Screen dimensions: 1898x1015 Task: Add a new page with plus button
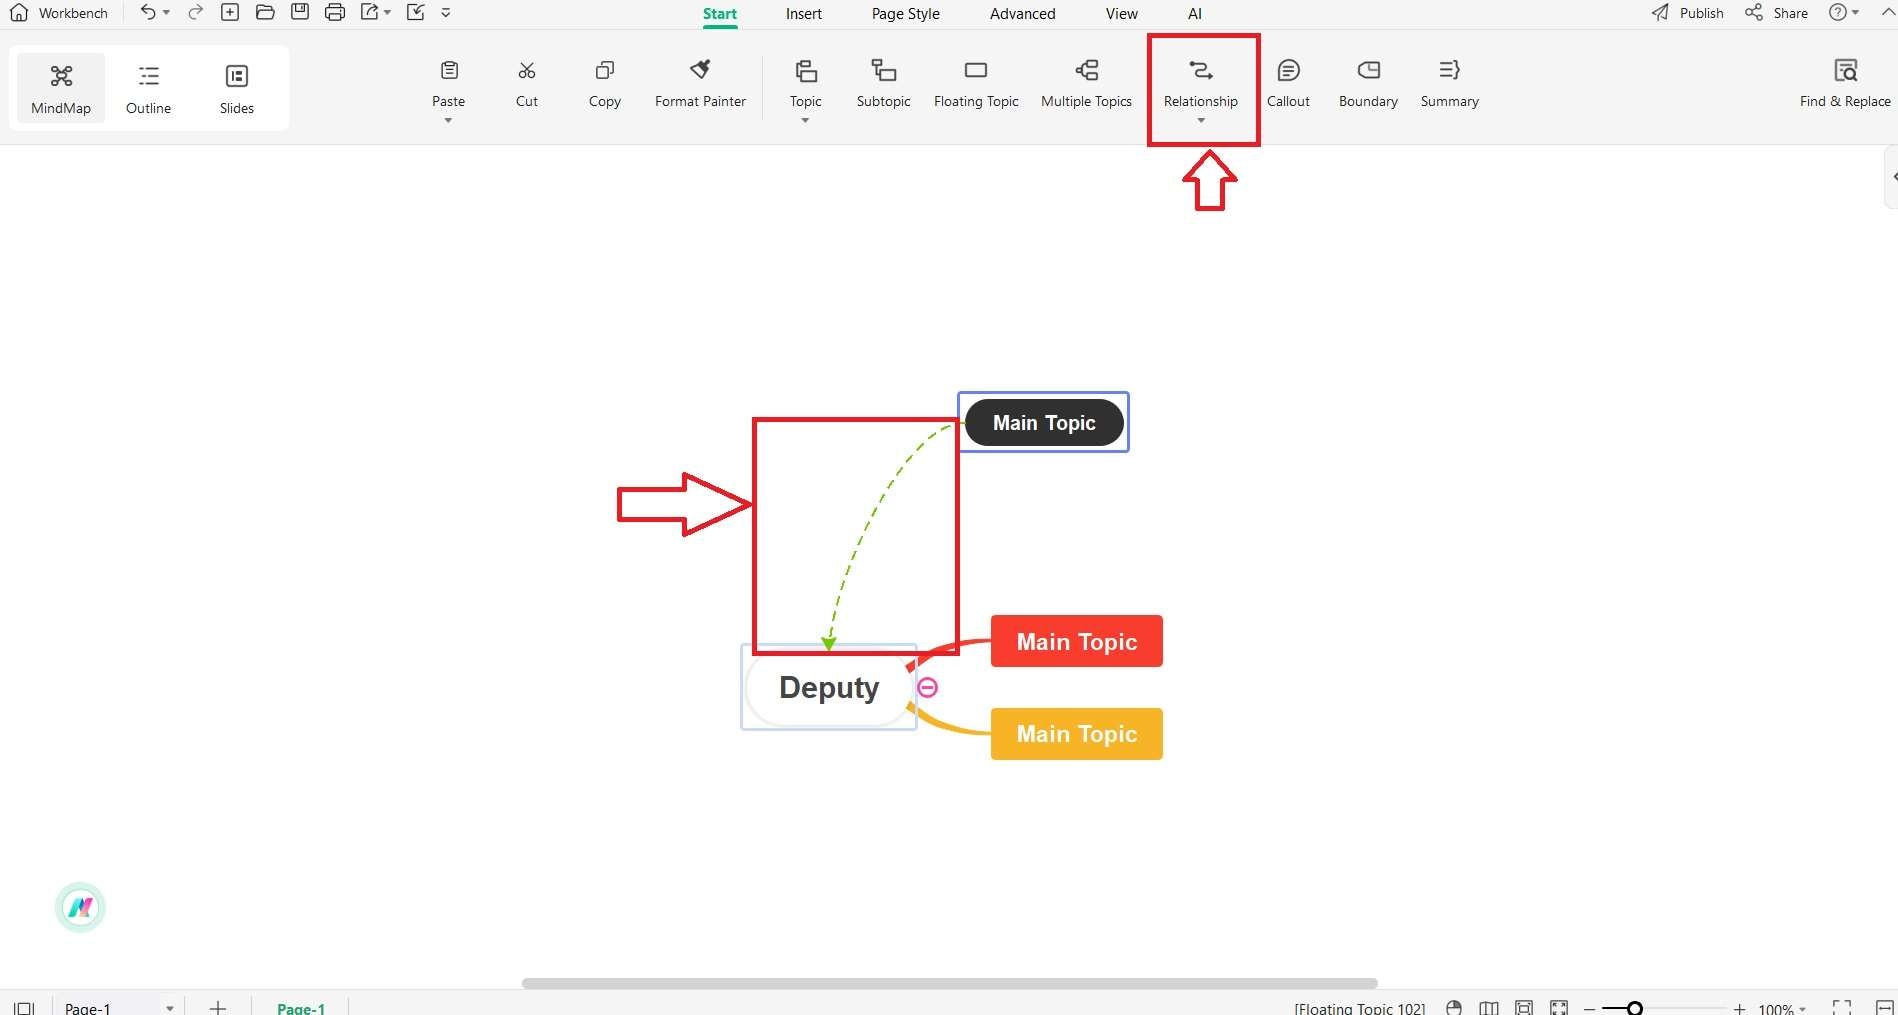click(x=218, y=1007)
